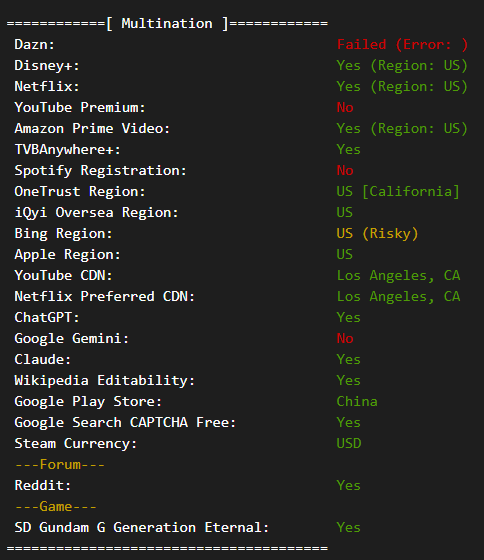
Task: Select the Amazon Prime Video label
Action: tap(92, 129)
